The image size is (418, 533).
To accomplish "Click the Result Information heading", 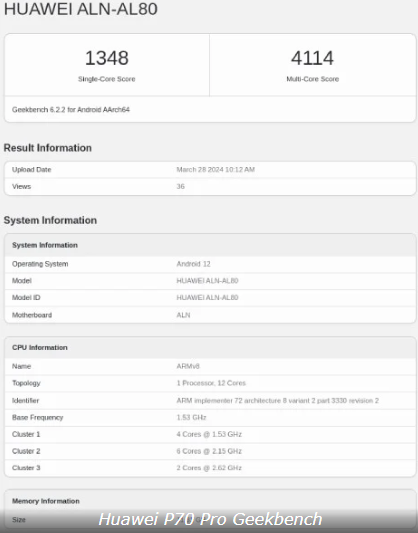I will point(48,148).
